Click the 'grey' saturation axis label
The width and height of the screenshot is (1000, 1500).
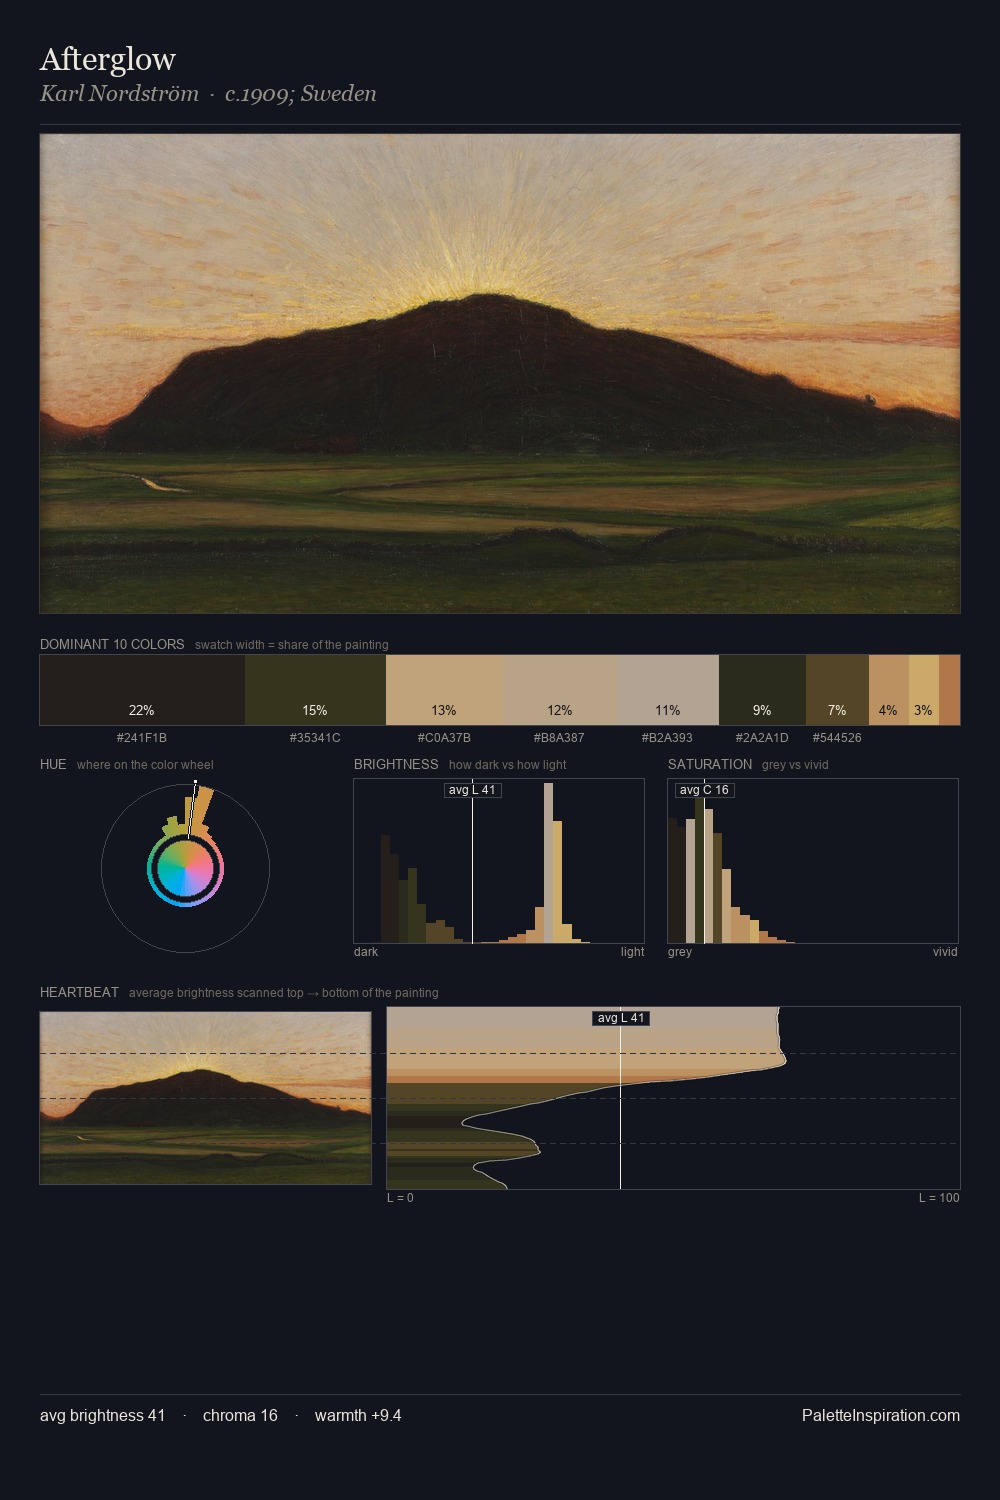(x=680, y=952)
